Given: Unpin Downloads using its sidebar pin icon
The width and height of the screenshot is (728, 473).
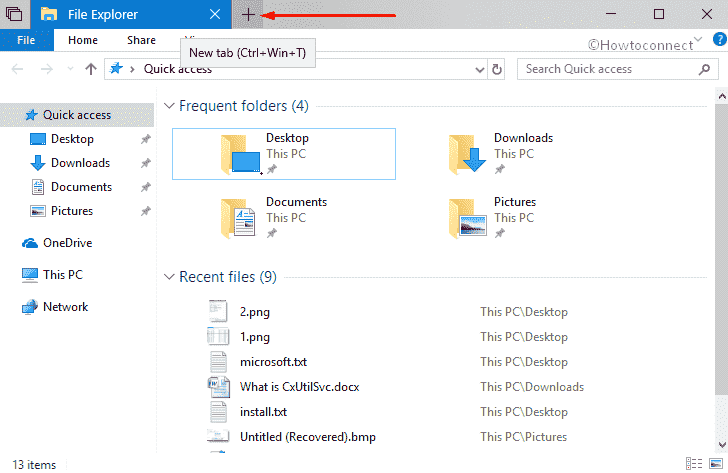Looking at the screenshot, I should click(145, 163).
